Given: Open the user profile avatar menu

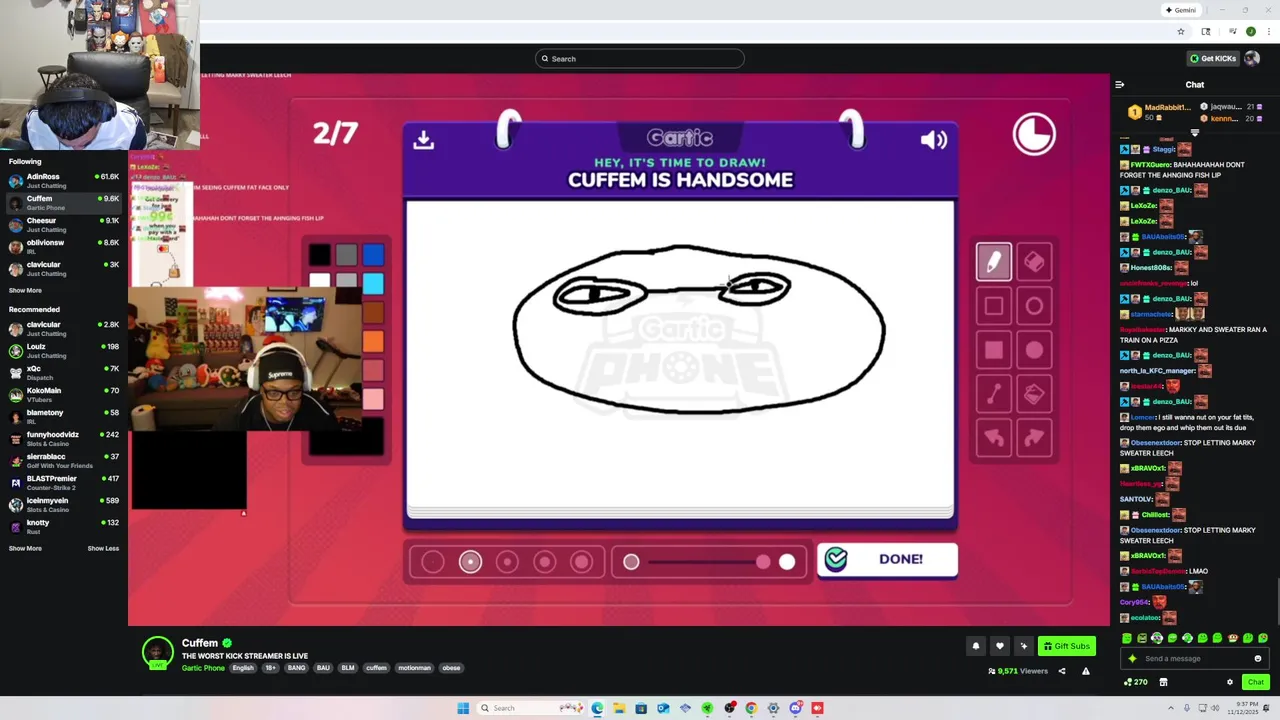Looking at the screenshot, I should (x=1252, y=58).
